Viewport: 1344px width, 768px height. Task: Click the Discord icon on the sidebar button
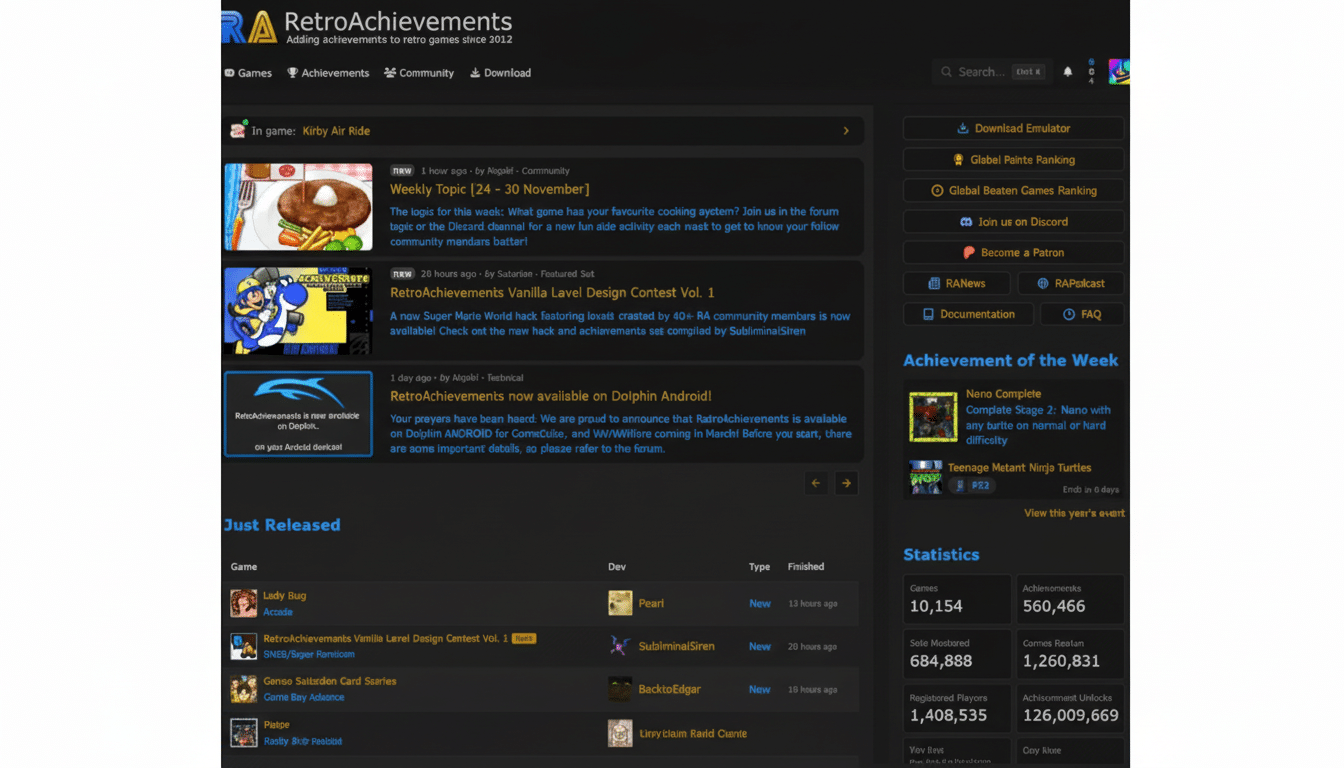964,221
